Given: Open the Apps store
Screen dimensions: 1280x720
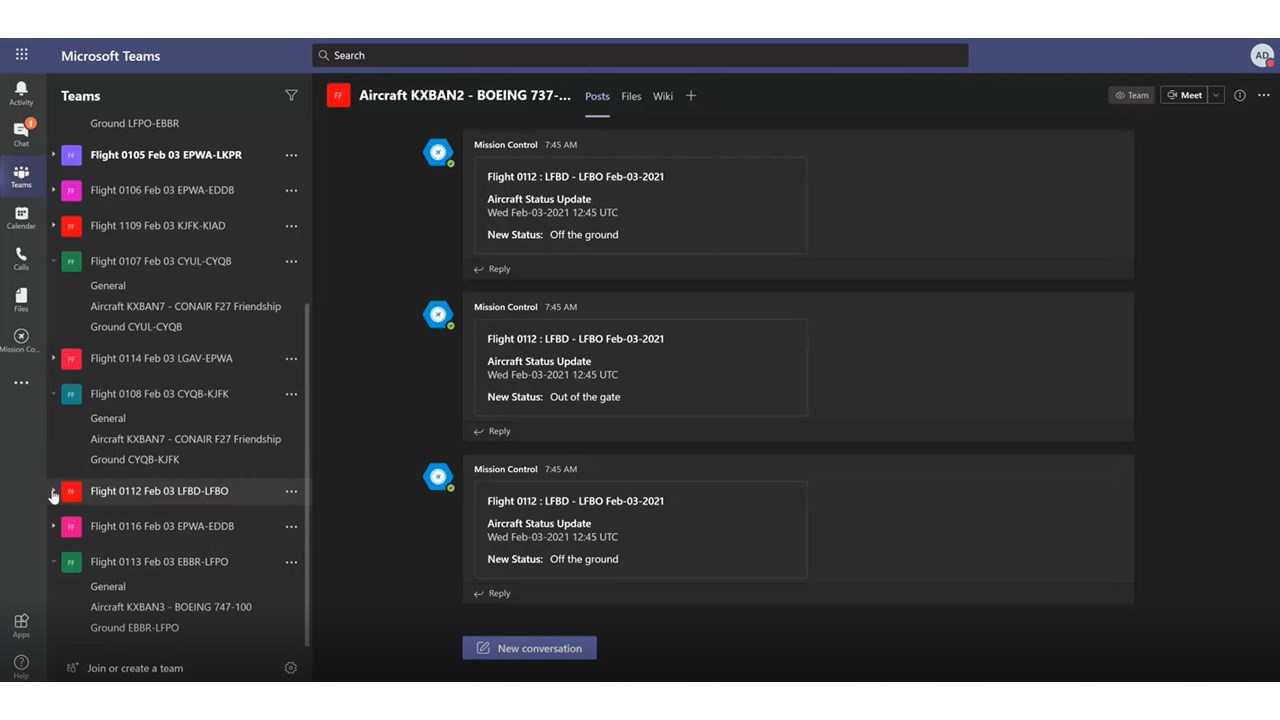Looking at the screenshot, I should point(21,626).
